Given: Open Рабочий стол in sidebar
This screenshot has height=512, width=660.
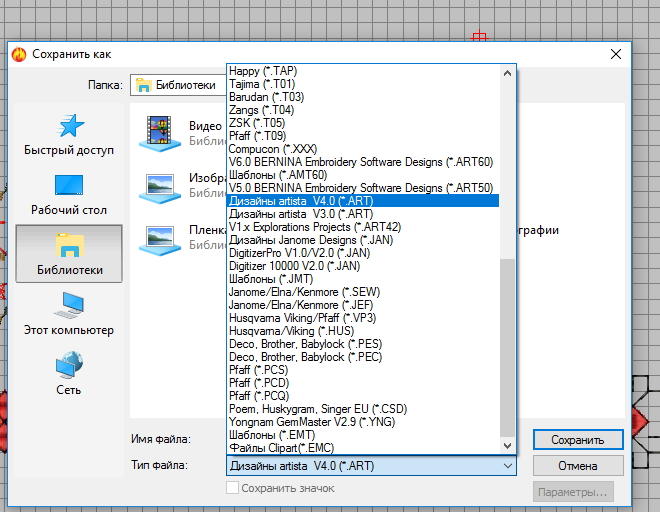Looking at the screenshot, I should point(69,186).
